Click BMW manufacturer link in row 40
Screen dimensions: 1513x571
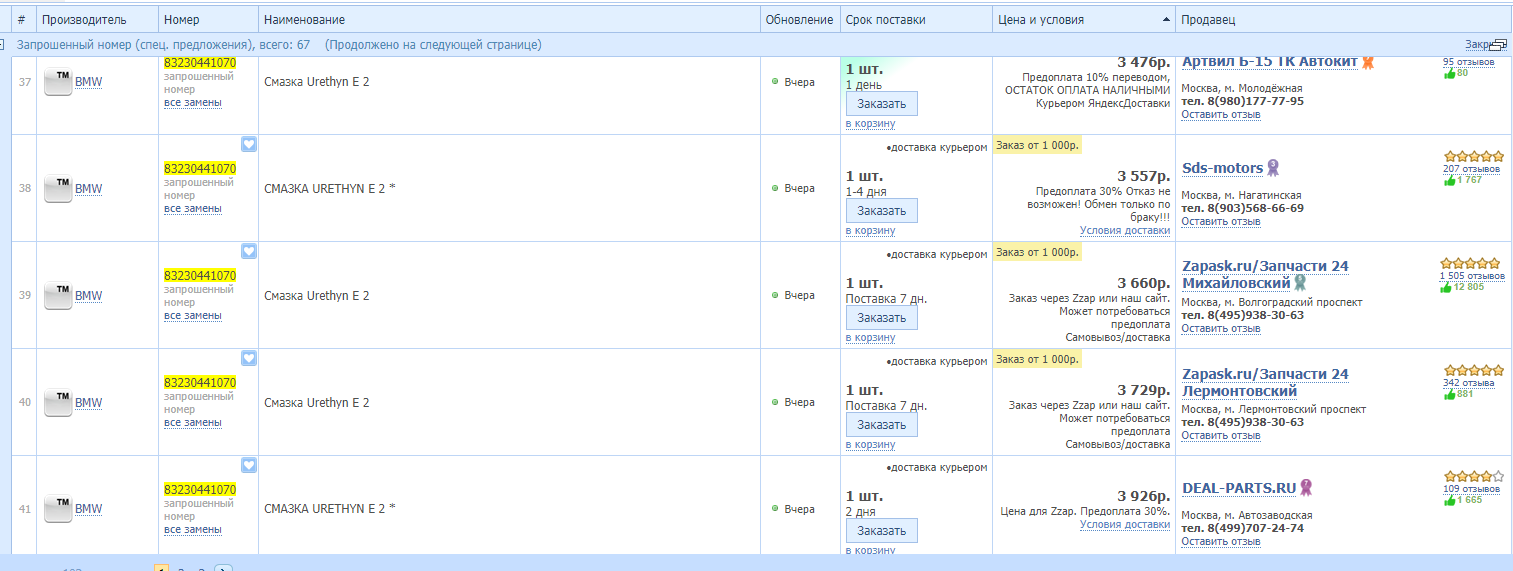tap(89, 403)
